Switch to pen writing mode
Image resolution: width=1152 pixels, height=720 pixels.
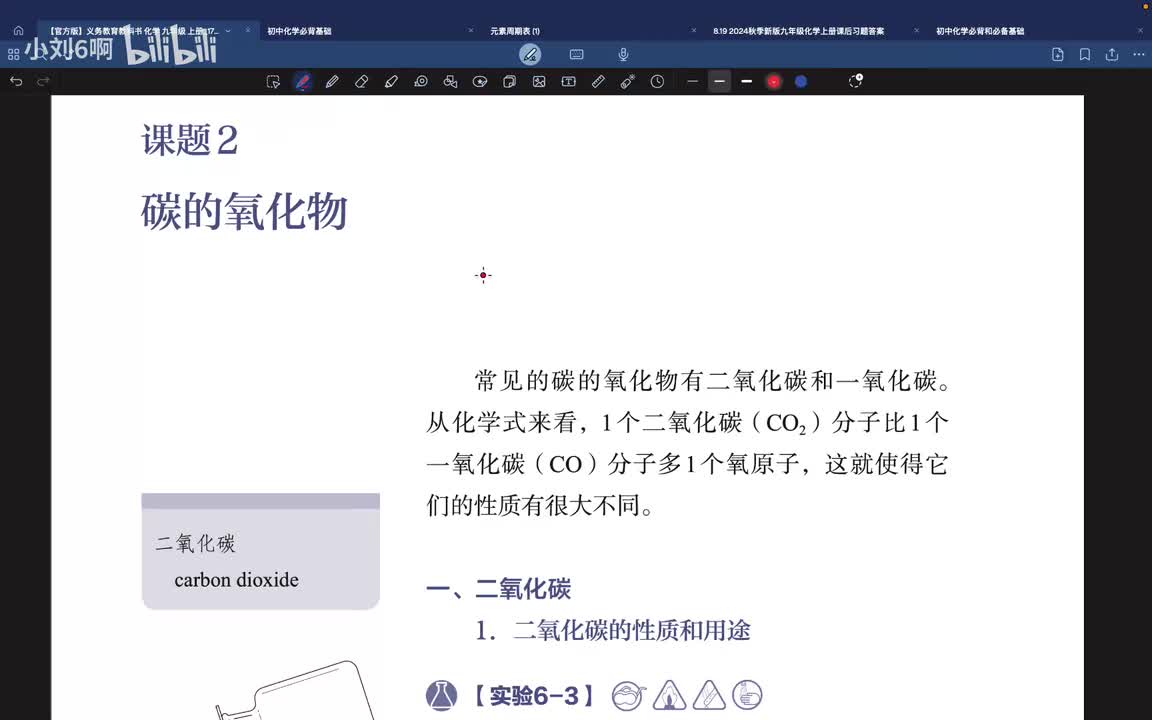point(530,54)
